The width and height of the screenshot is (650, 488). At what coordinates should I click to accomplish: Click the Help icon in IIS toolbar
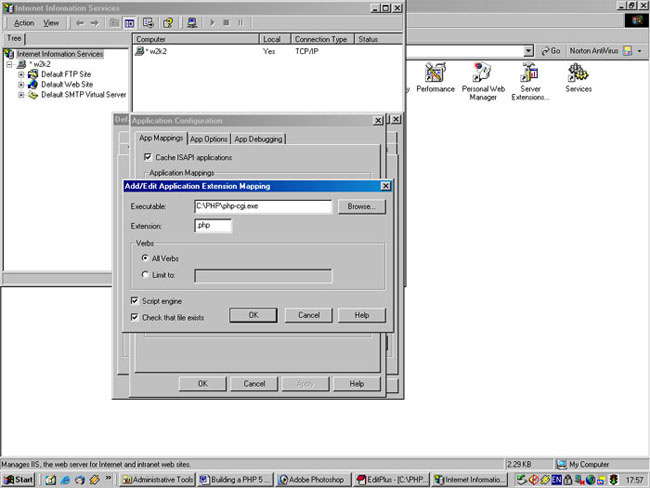168,22
